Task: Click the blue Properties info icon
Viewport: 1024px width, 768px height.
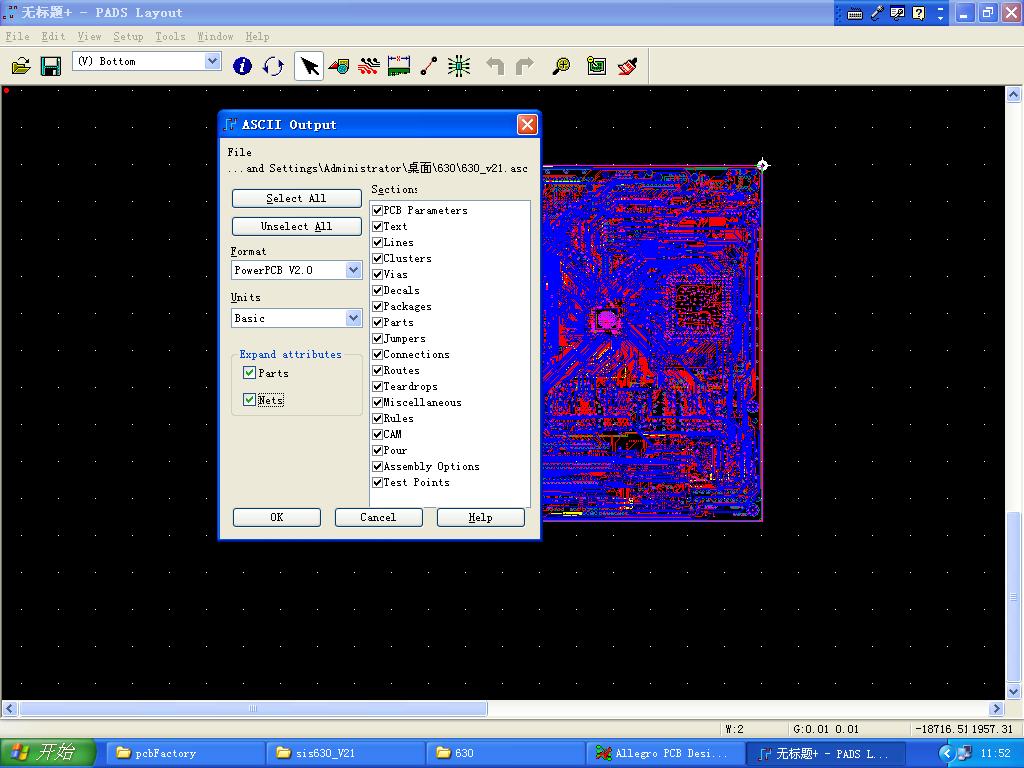Action: pyautogui.click(x=242, y=66)
